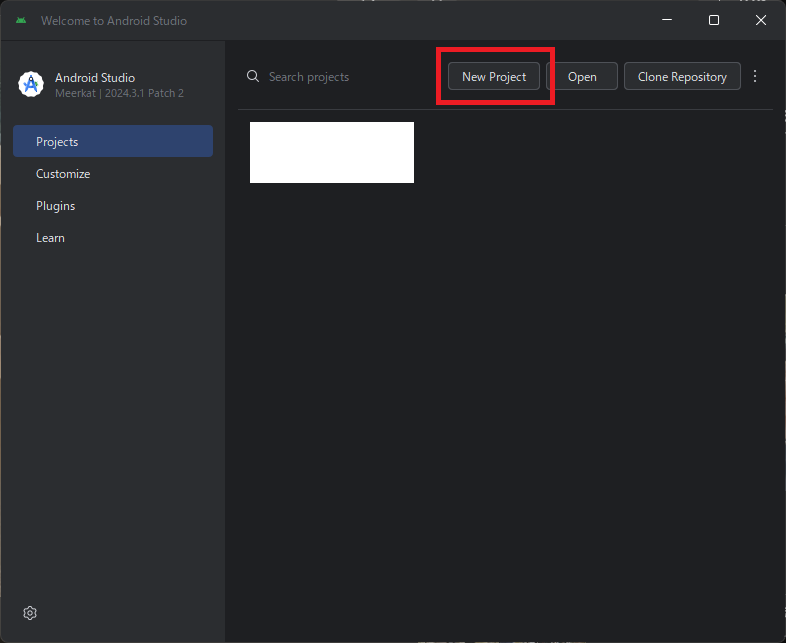Screen dimensions: 786x643
Task: Focus the Search projects field
Action: (340, 77)
